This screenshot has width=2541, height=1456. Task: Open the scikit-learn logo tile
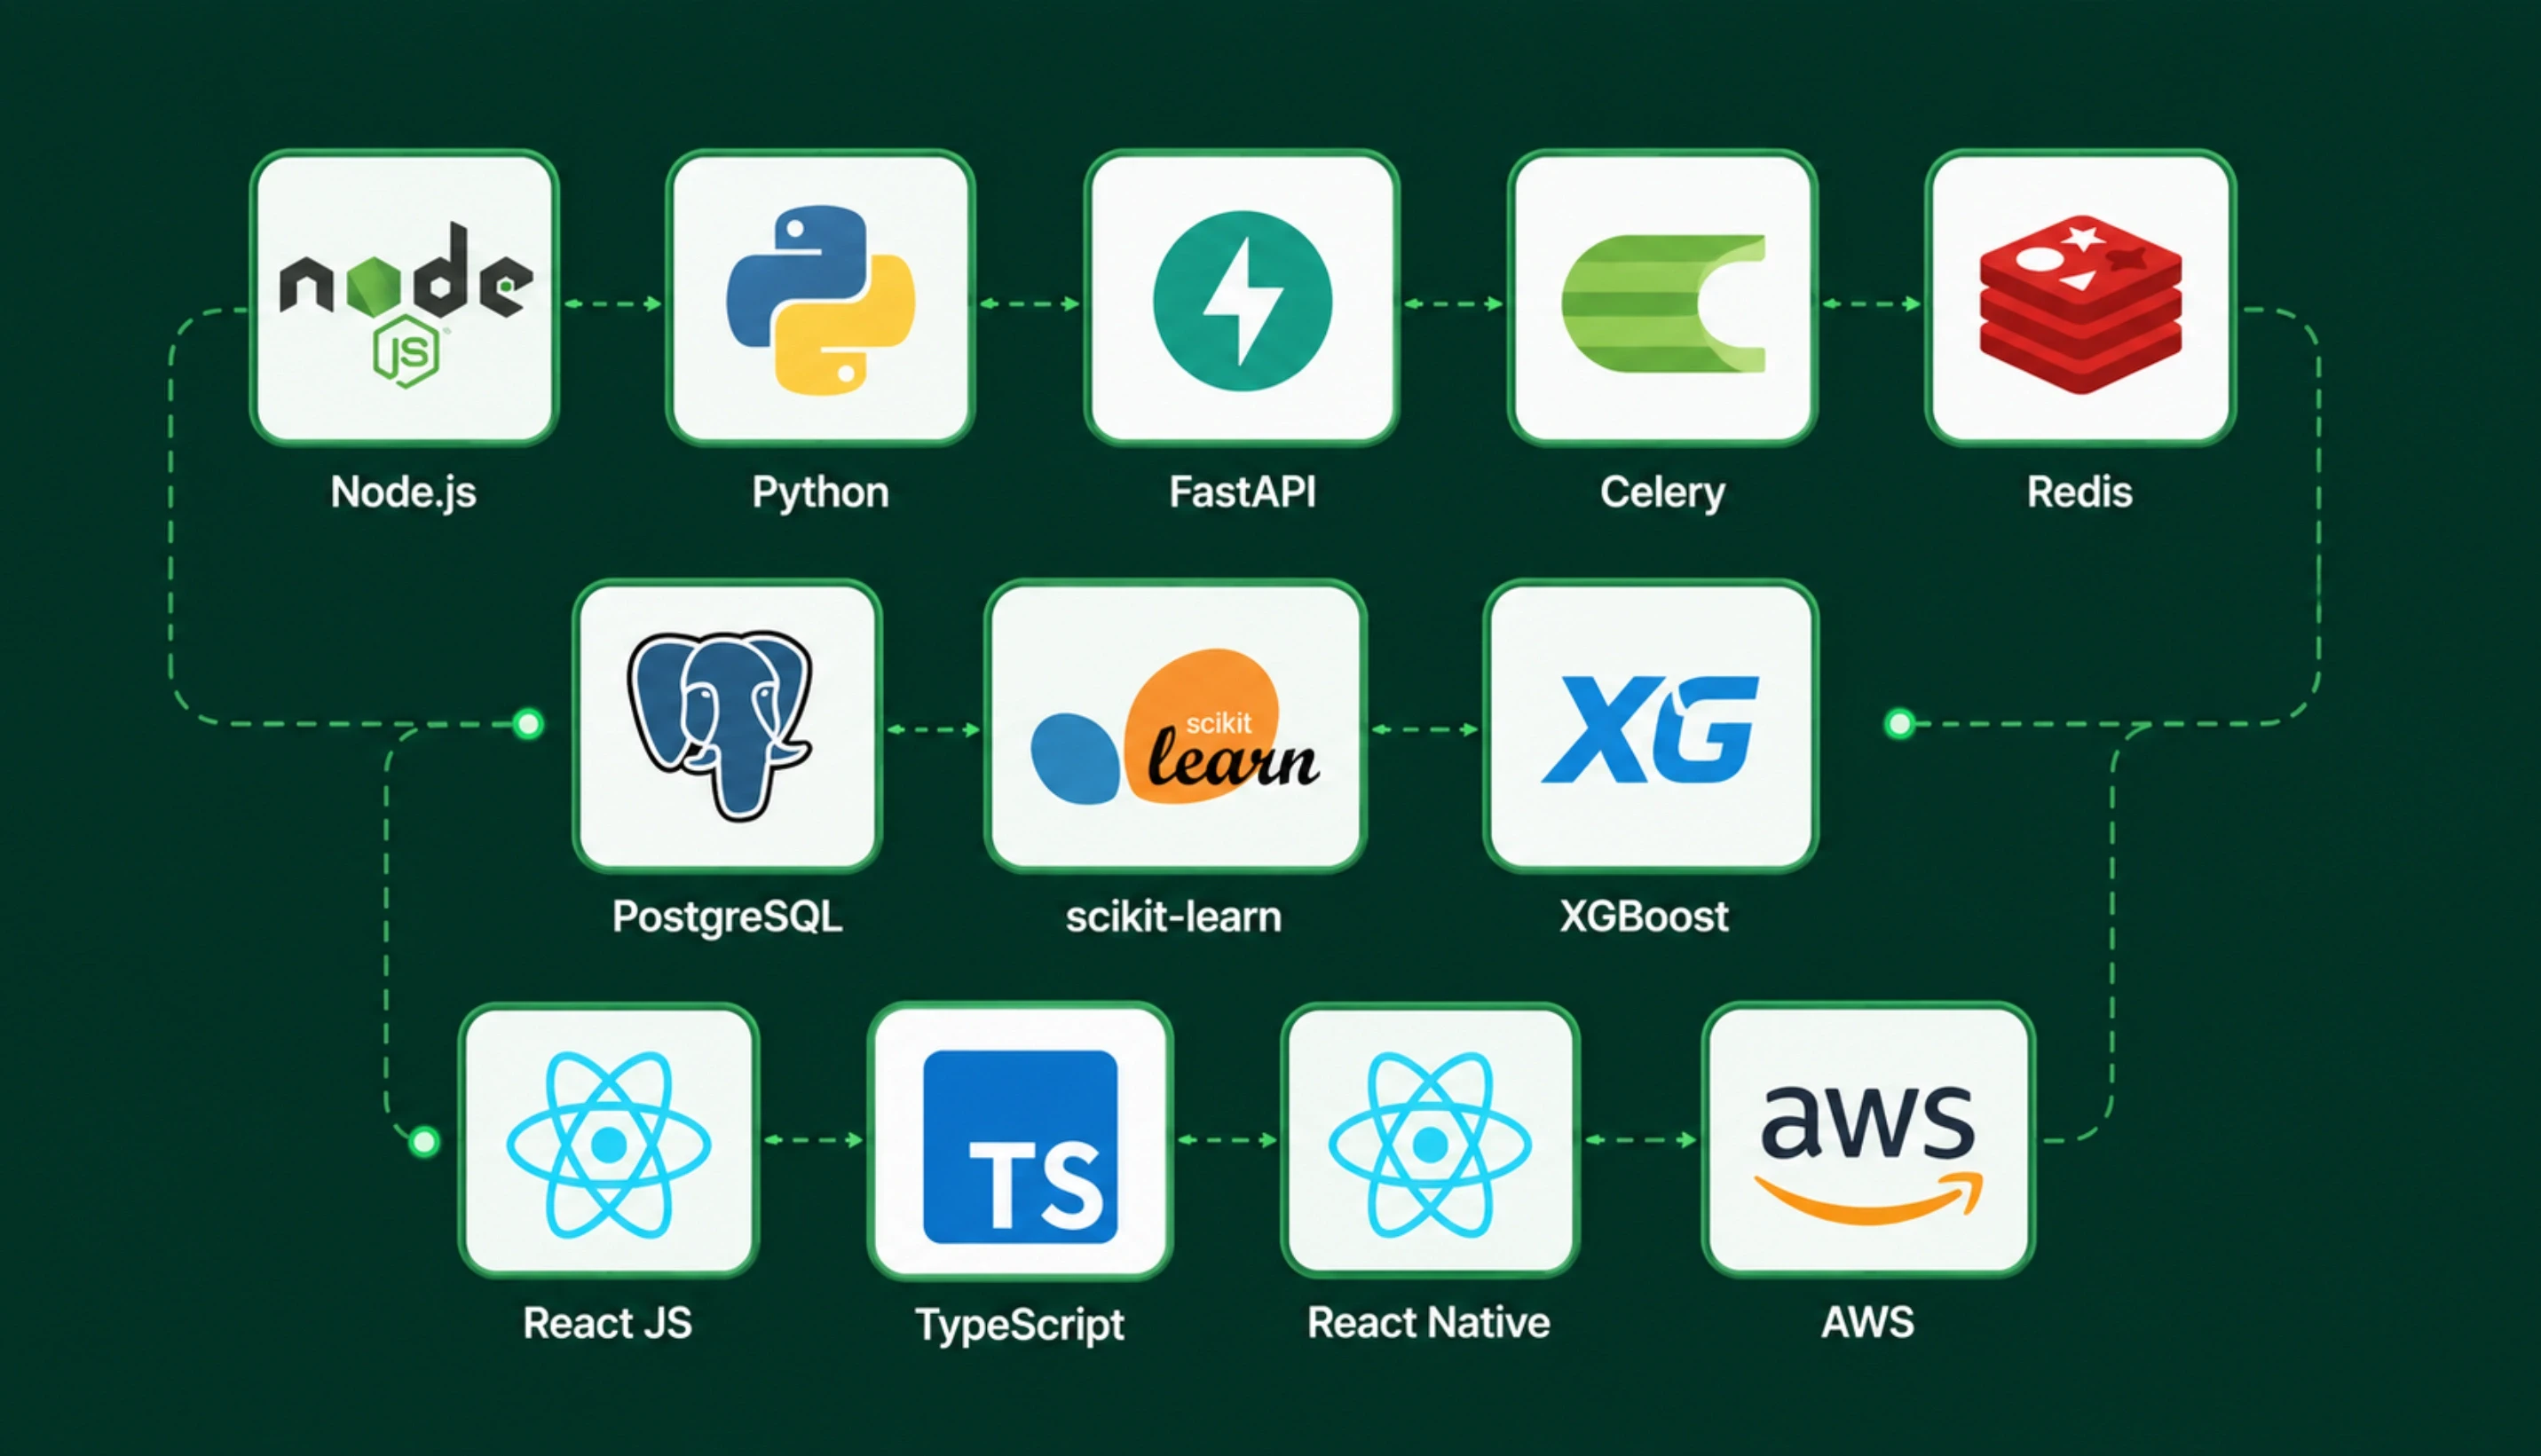pos(1175,727)
